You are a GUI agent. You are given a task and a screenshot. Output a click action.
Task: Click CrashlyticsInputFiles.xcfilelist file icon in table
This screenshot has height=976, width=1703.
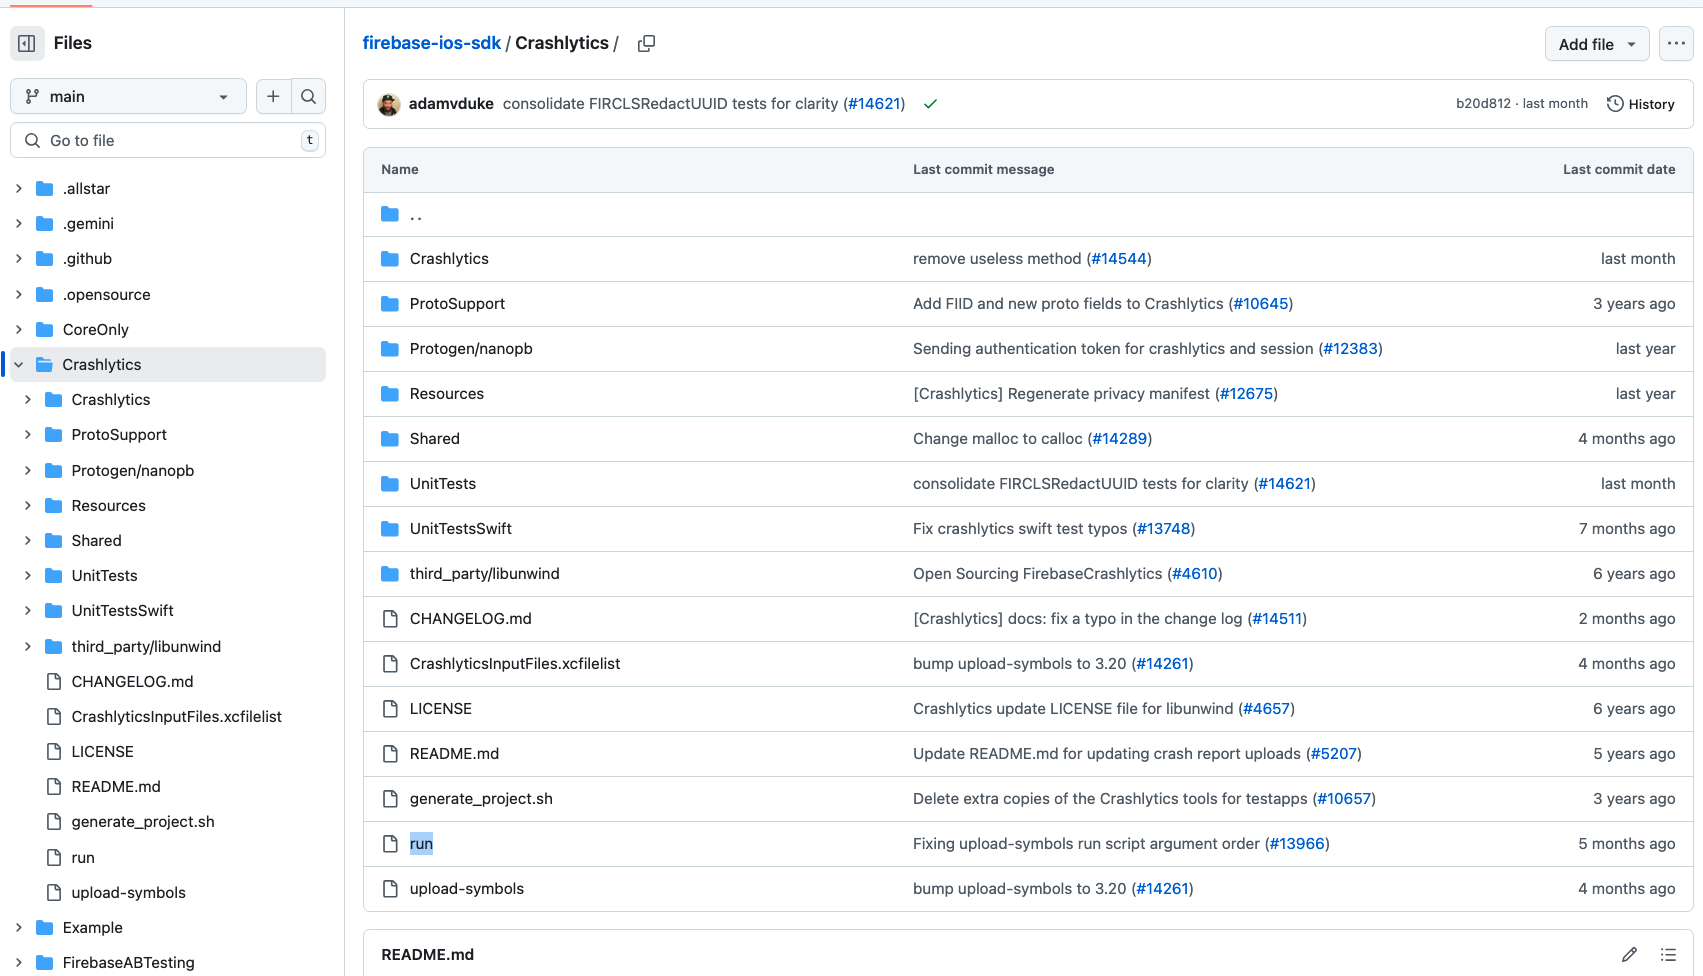click(390, 664)
